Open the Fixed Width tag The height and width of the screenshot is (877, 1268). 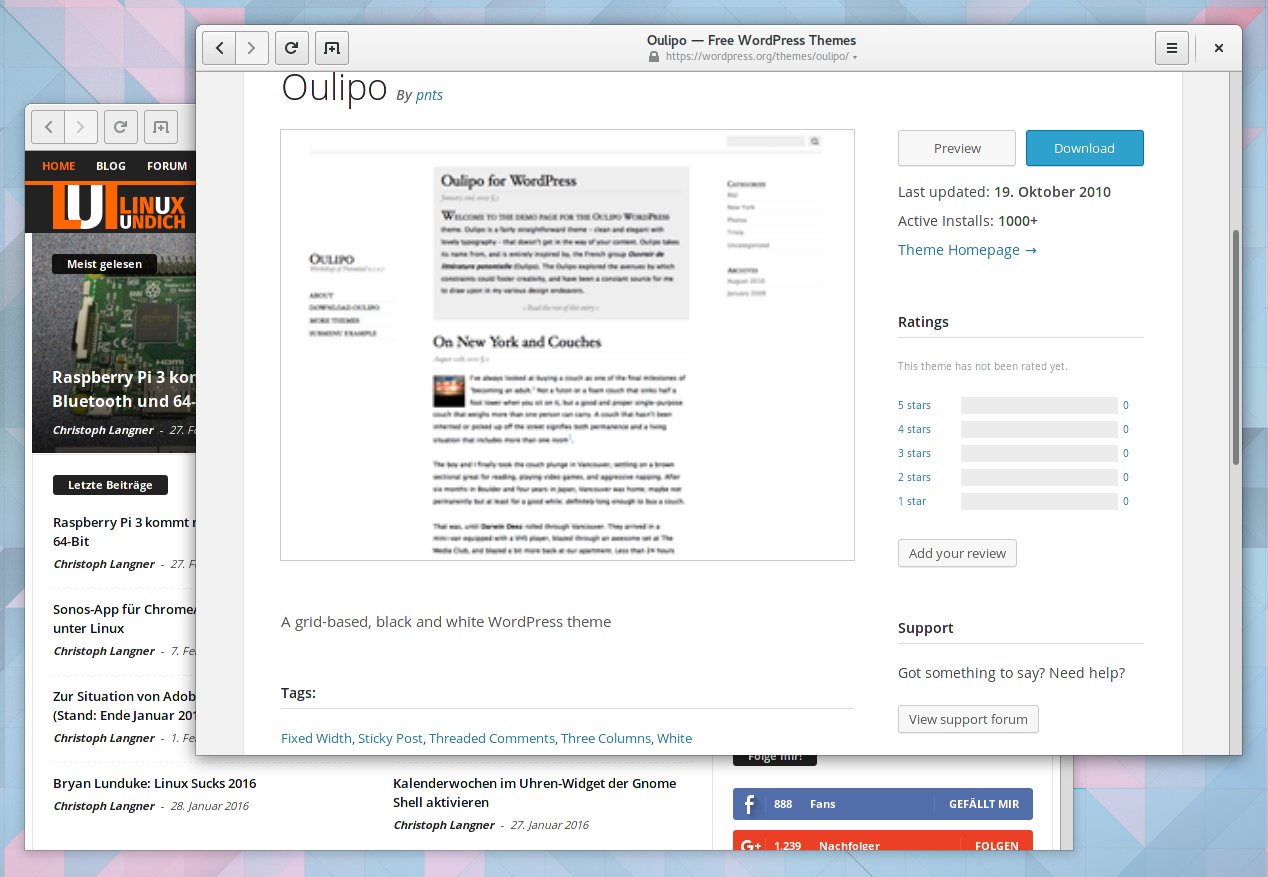[x=316, y=738]
